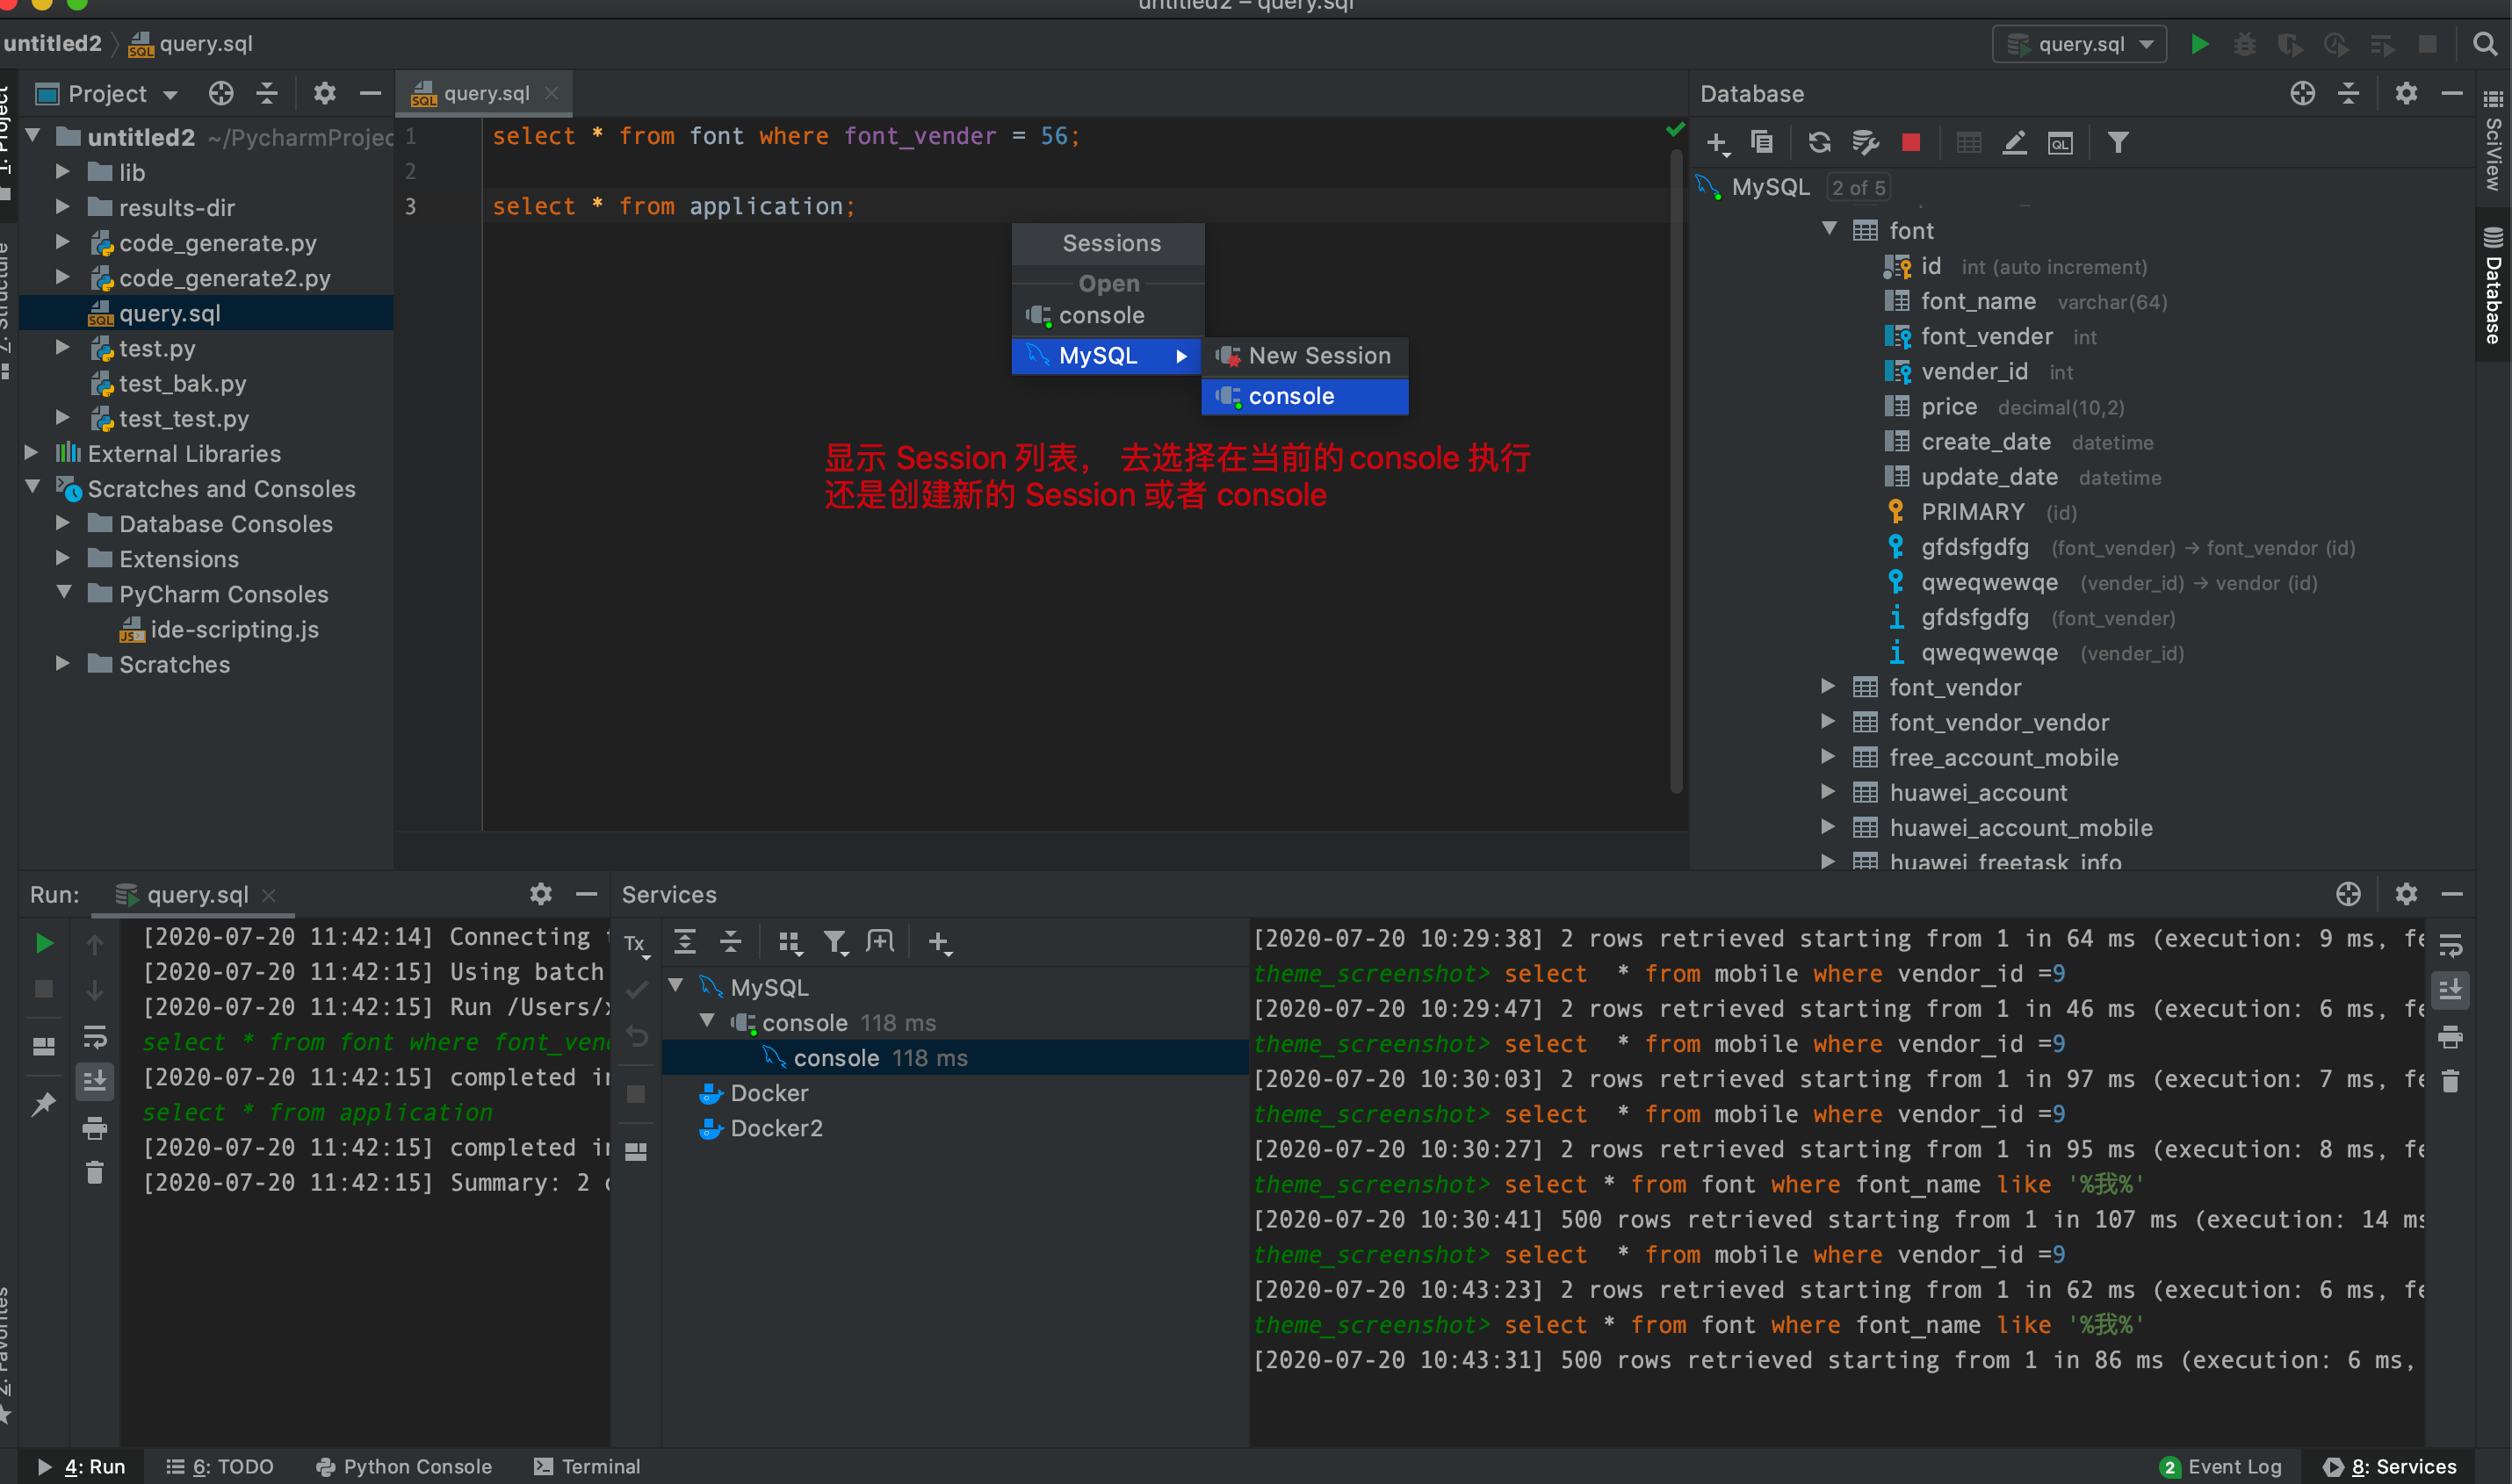Select query.sql in the Project tree
This screenshot has height=1484, width=2512.
tap(206, 313)
